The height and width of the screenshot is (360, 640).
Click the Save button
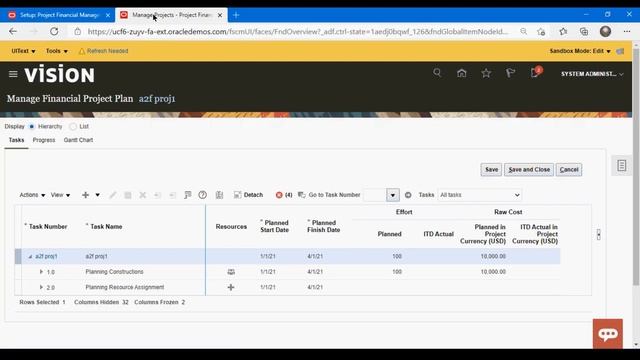click(x=491, y=169)
